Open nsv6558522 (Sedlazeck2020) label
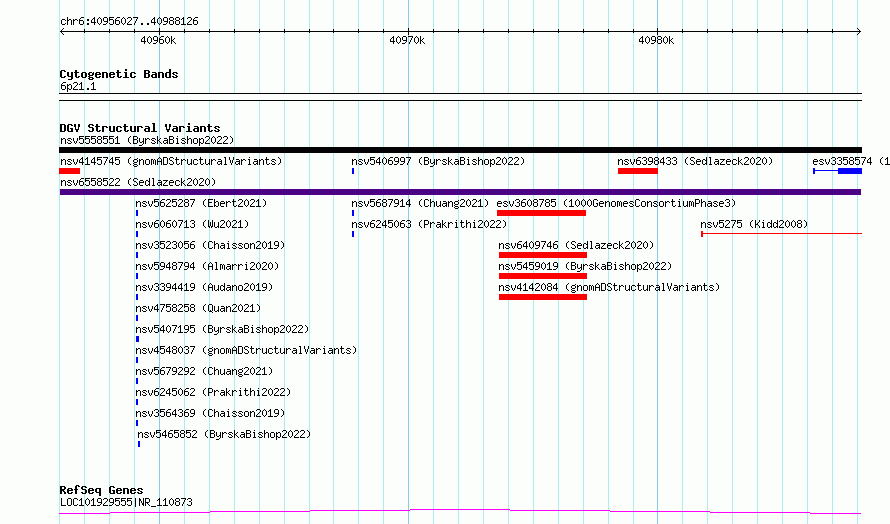 tap(138, 182)
